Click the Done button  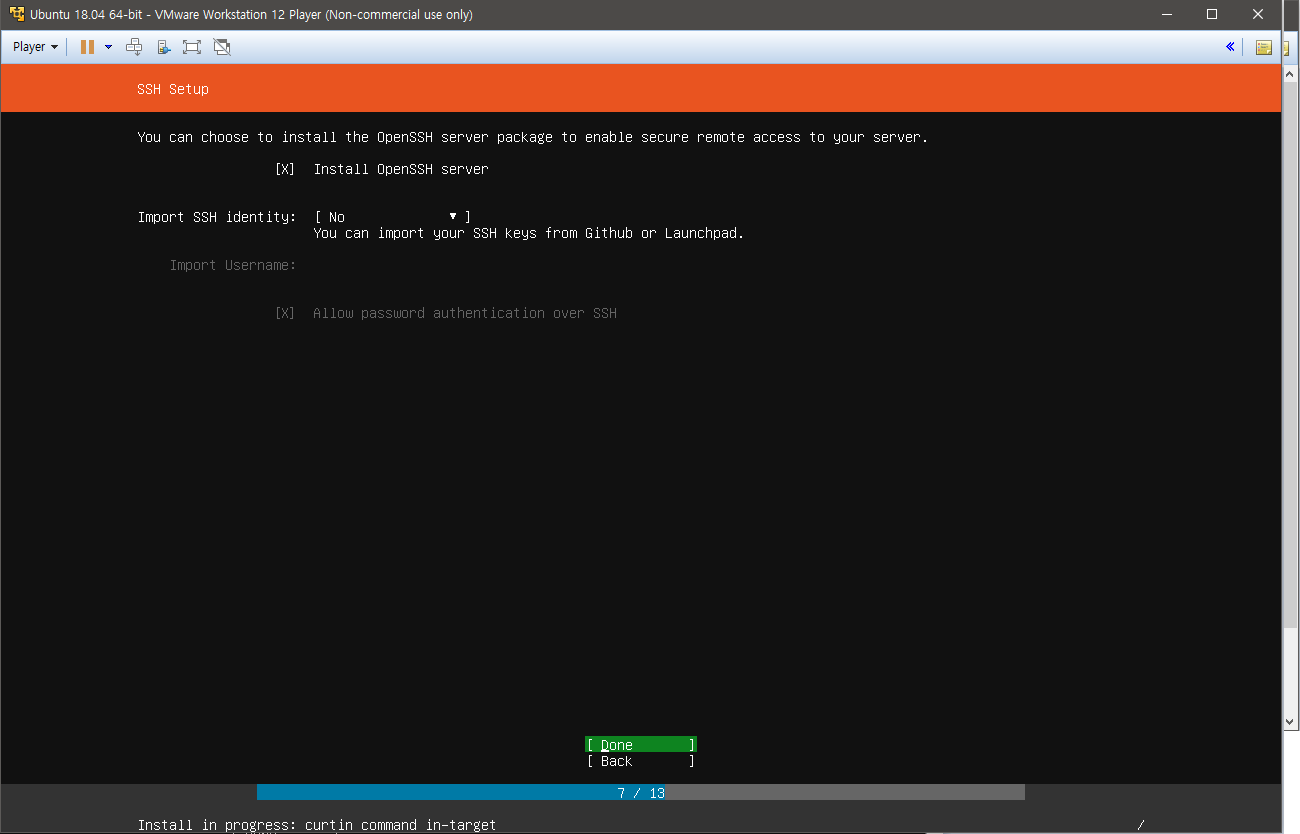(x=641, y=745)
